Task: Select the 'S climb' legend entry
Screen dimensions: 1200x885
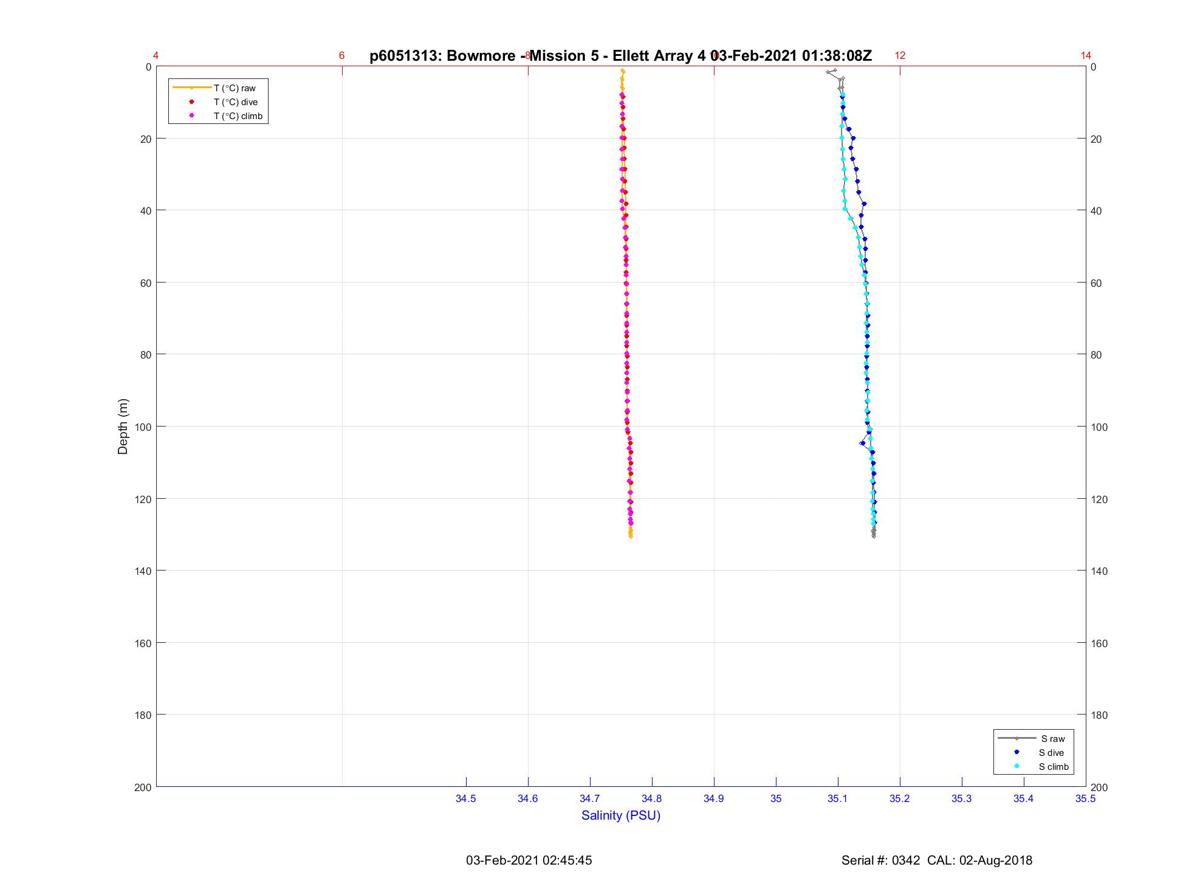Action: (x=1055, y=766)
